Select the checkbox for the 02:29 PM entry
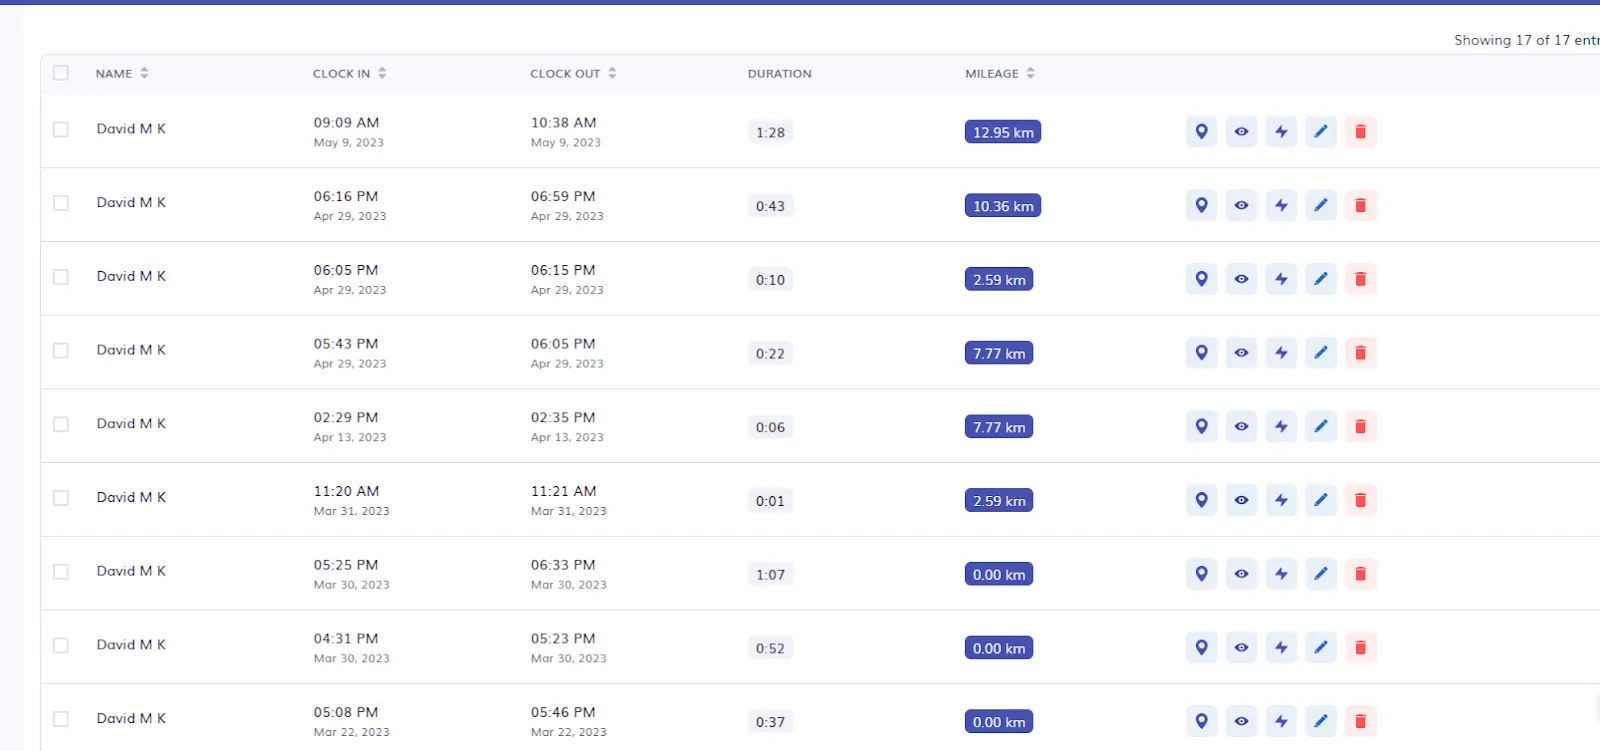The height and width of the screenshot is (751, 1600). click(61, 424)
